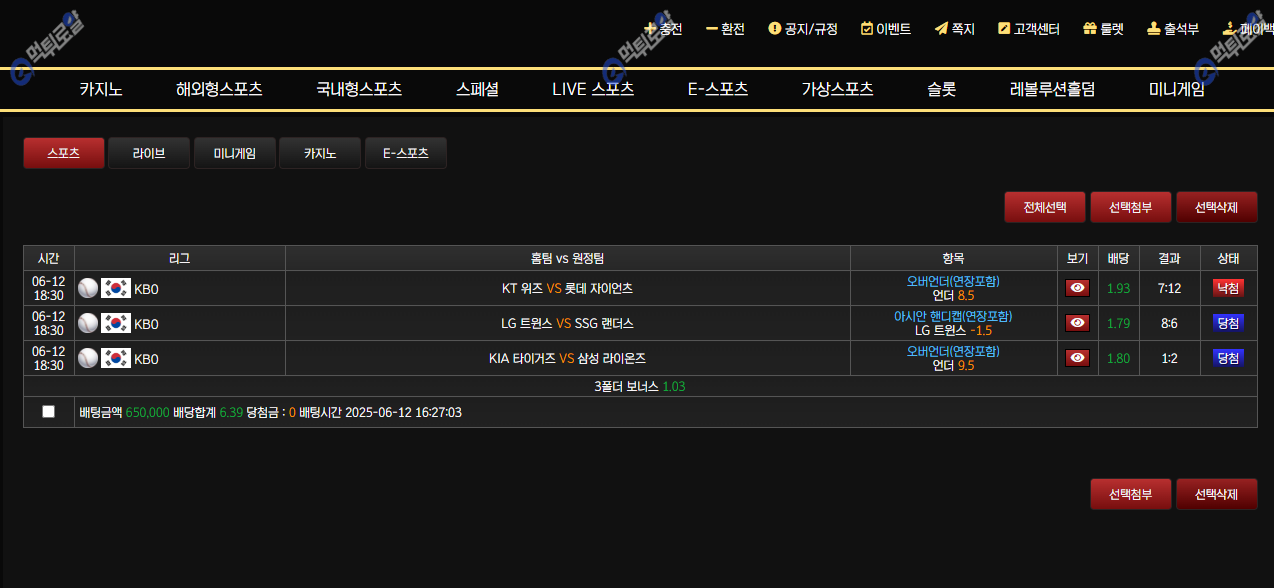The height and width of the screenshot is (588, 1274).
Task: Click the 낙첨 status badge
Action: click(1228, 288)
